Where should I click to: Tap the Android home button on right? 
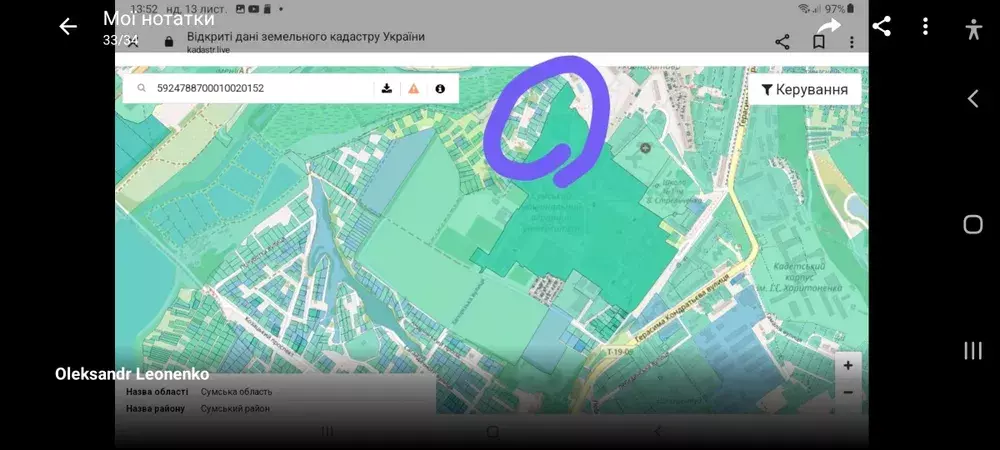(973, 224)
